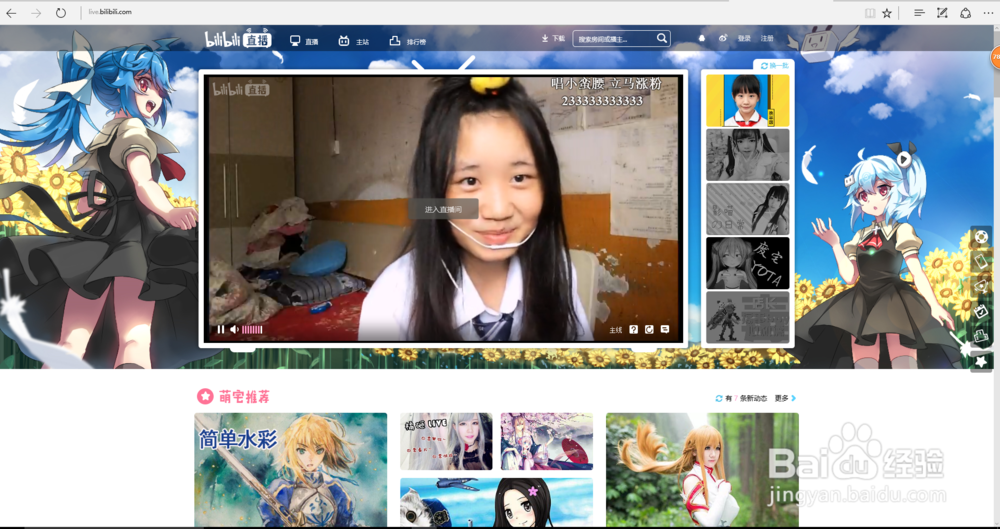
Task: Click the browser share icon
Action: click(965, 13)
